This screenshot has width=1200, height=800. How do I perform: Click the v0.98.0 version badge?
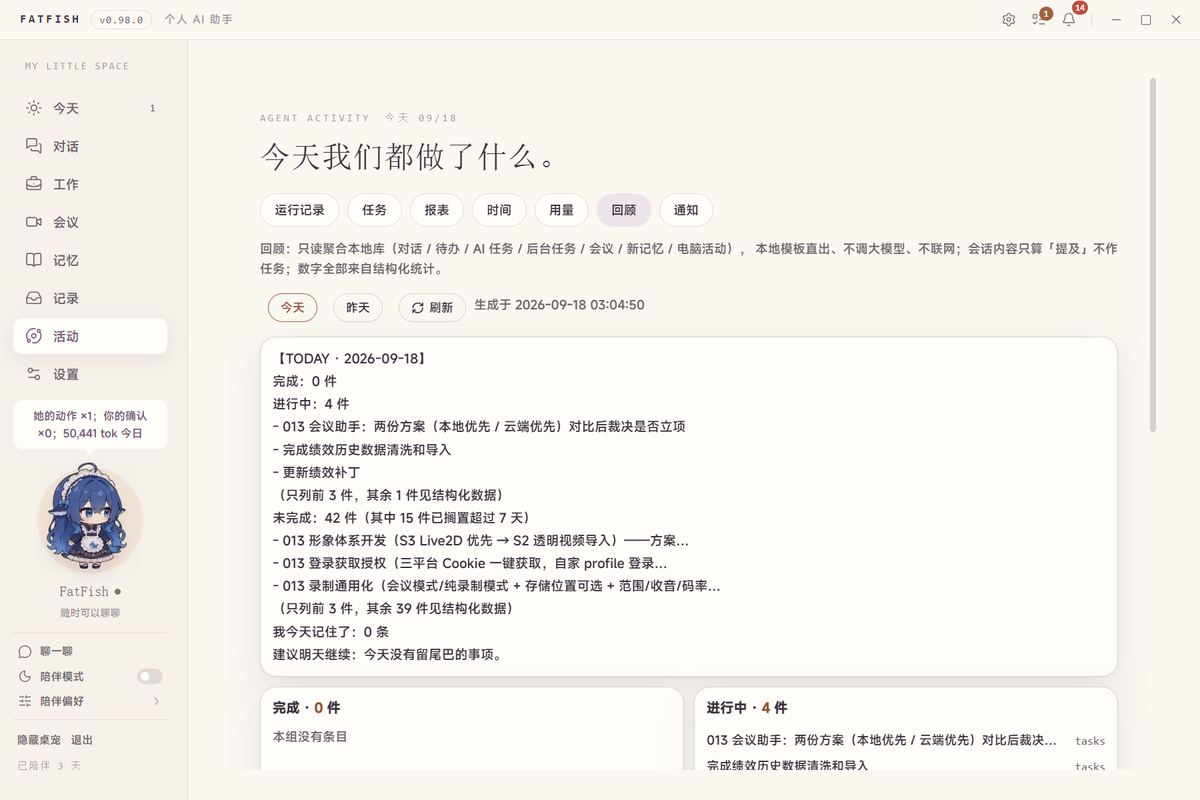coord(120,19)
